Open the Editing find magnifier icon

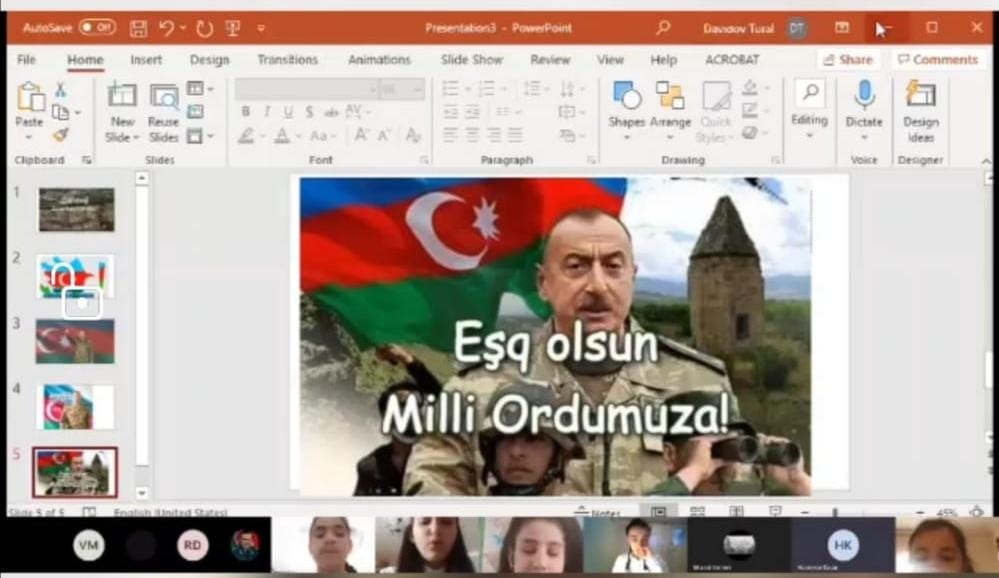point(810,93)
